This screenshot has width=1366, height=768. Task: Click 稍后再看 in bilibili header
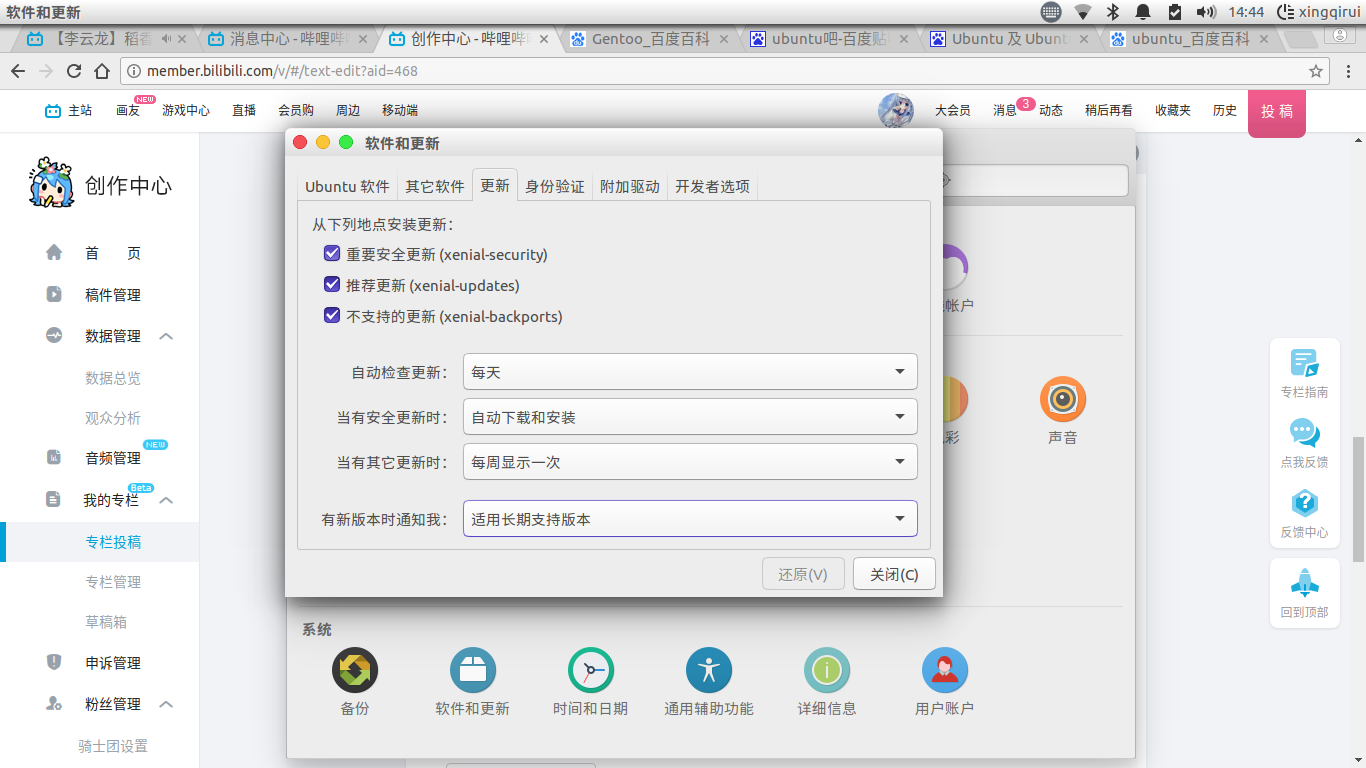1109,111
